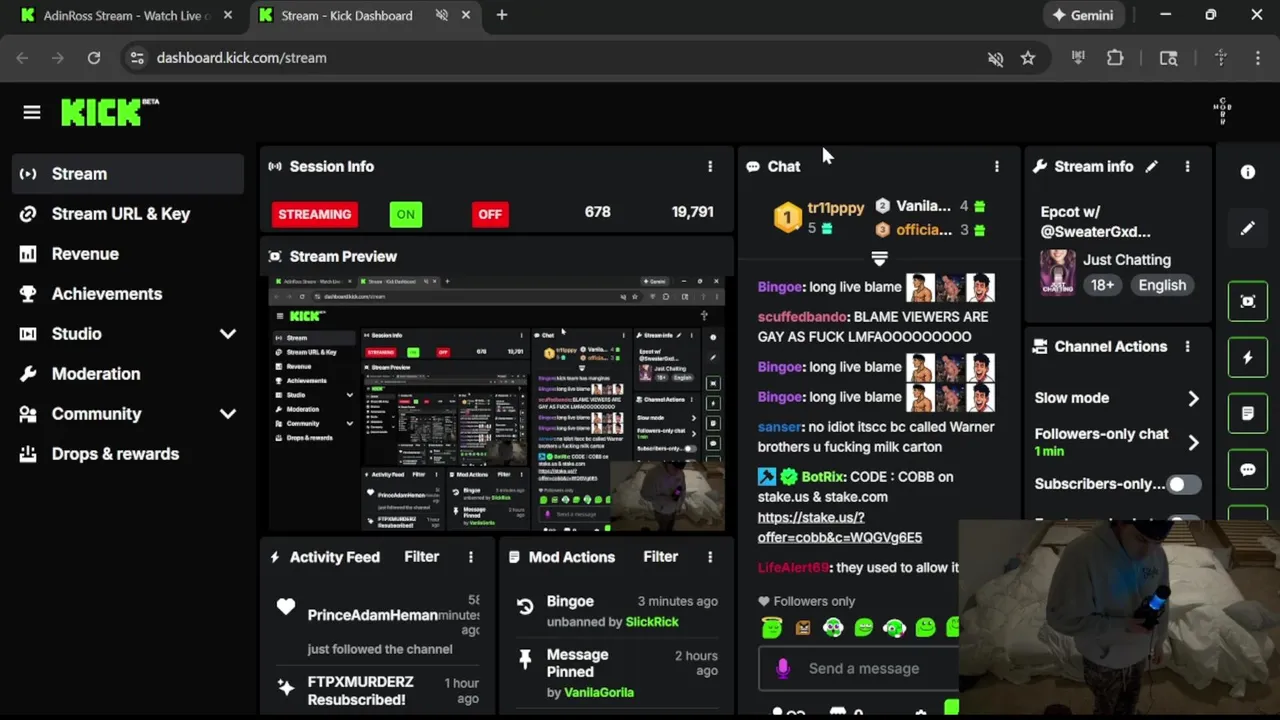Click the 19,791 count in Session Info
This screenshot has width=1280, height=720.
coord(692,212)
